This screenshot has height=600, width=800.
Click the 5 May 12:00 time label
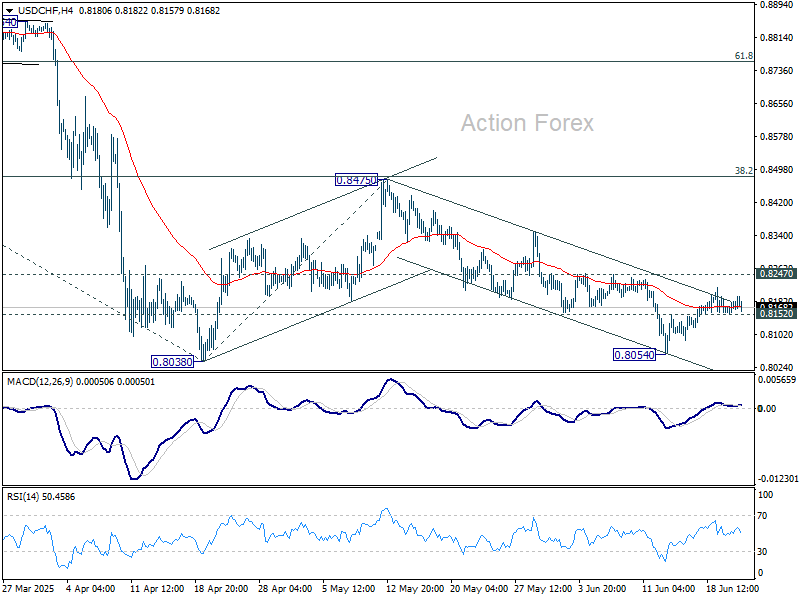click(x=348, y=588)
